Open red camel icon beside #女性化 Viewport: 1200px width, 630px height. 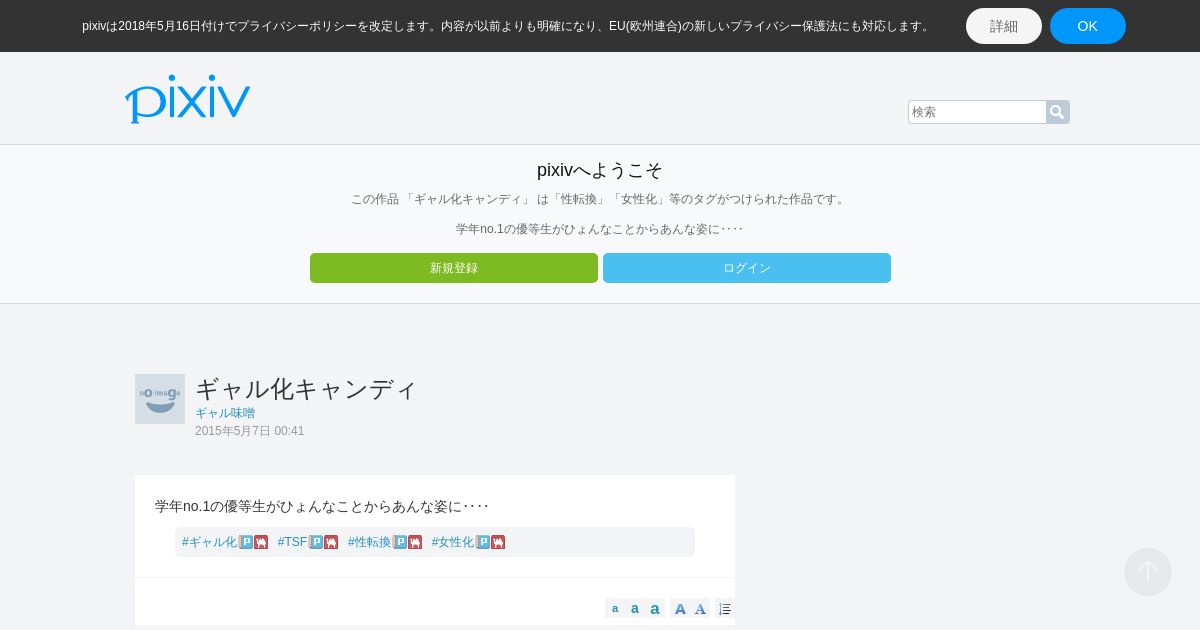point(498,542)
